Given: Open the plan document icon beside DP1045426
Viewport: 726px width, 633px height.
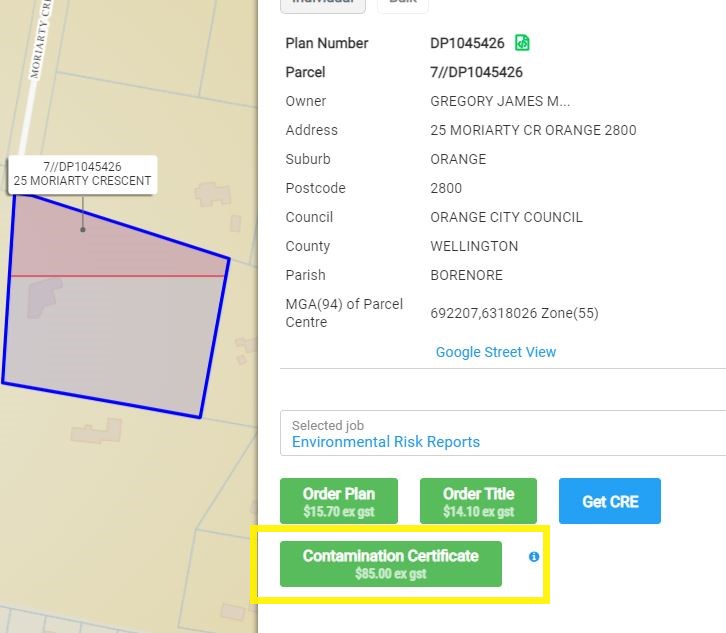Looking at the screenshot, I should (522, 43).
